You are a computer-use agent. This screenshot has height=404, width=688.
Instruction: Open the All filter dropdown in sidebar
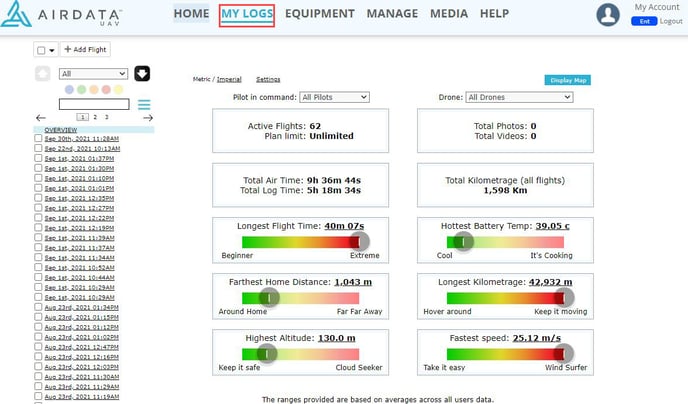click(x=93, y=73)
